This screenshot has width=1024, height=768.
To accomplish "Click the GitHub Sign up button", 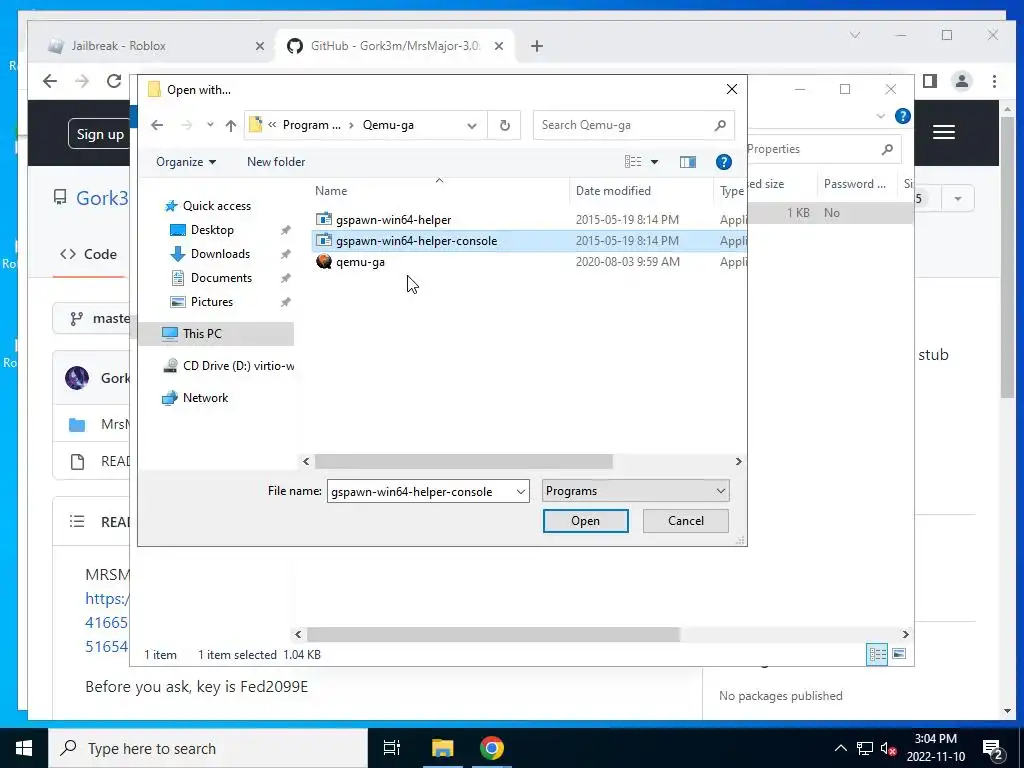I will coord(99,134).
